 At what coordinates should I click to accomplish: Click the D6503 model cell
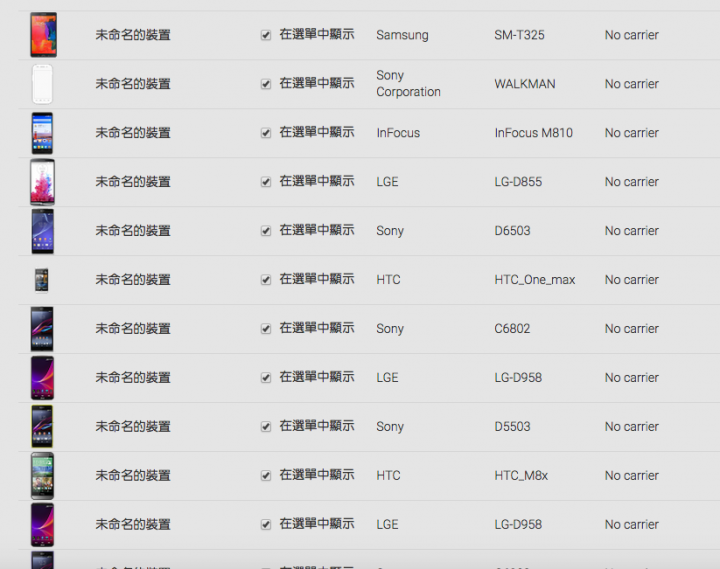click(x=512, y=231)
